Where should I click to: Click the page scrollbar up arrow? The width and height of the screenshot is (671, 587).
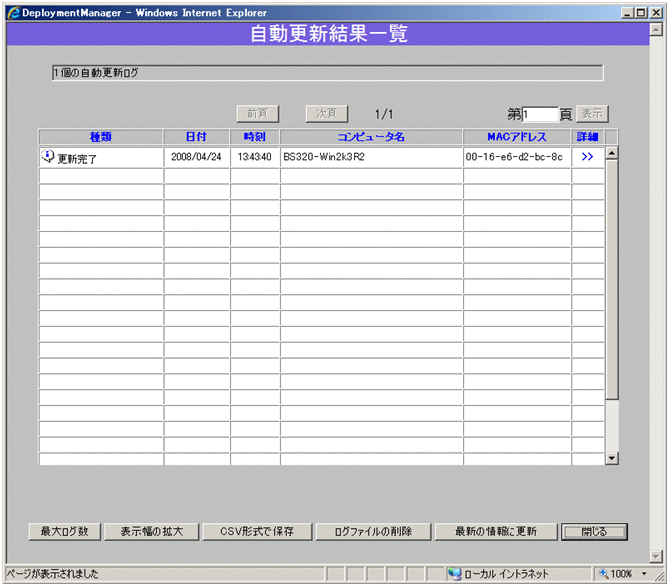click(656, 30)
